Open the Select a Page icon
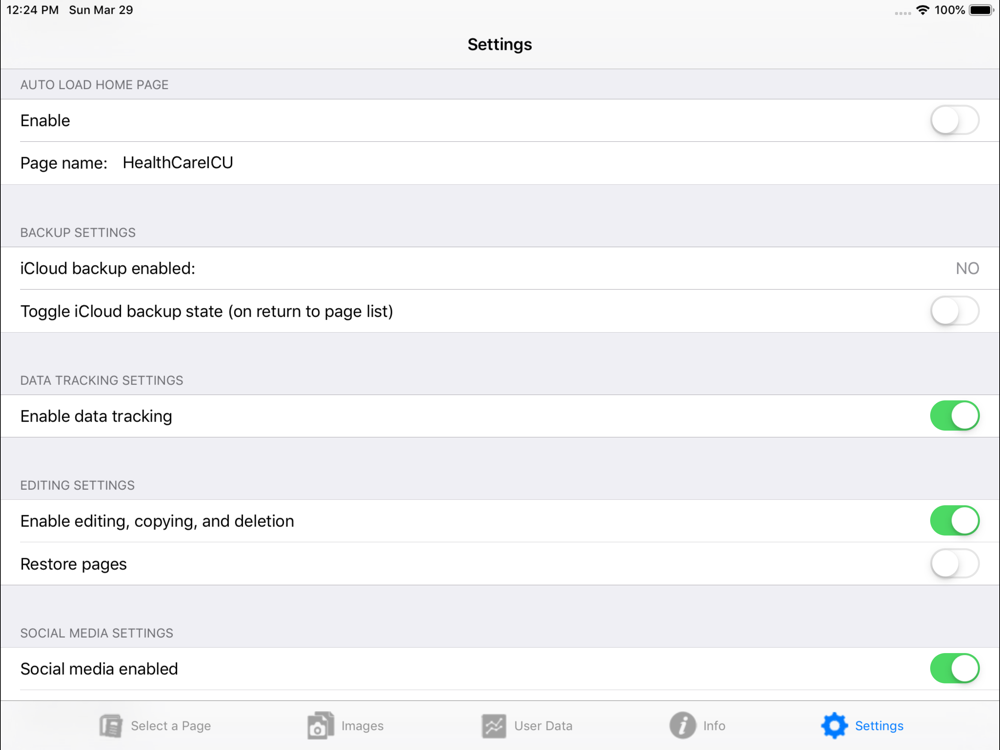This screenshot has height=750, width=1000. coord(111,726)
